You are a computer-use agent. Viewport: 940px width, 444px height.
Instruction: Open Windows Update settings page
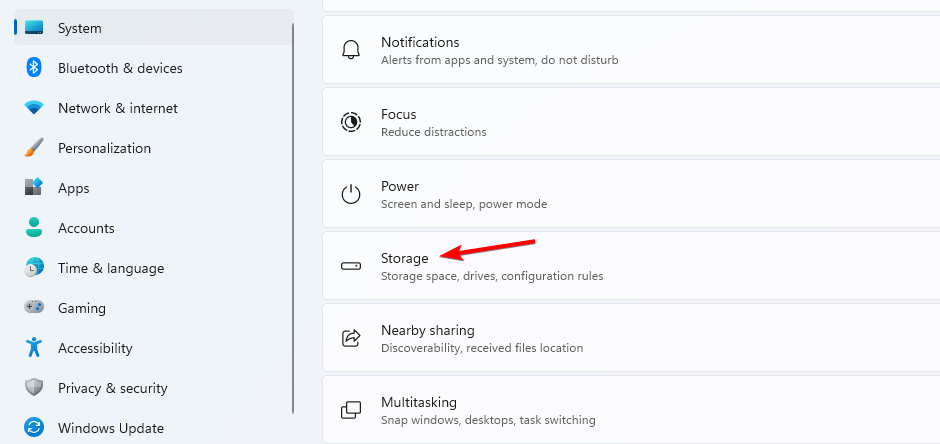pyautogui.click(x=153, y=428)
